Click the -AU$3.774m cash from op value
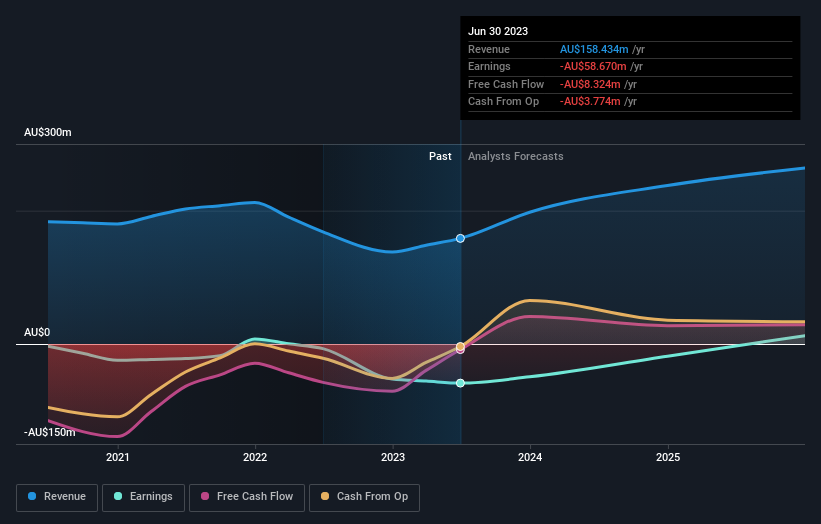Viewport: 821px width, 524px height. pos(590,102)
